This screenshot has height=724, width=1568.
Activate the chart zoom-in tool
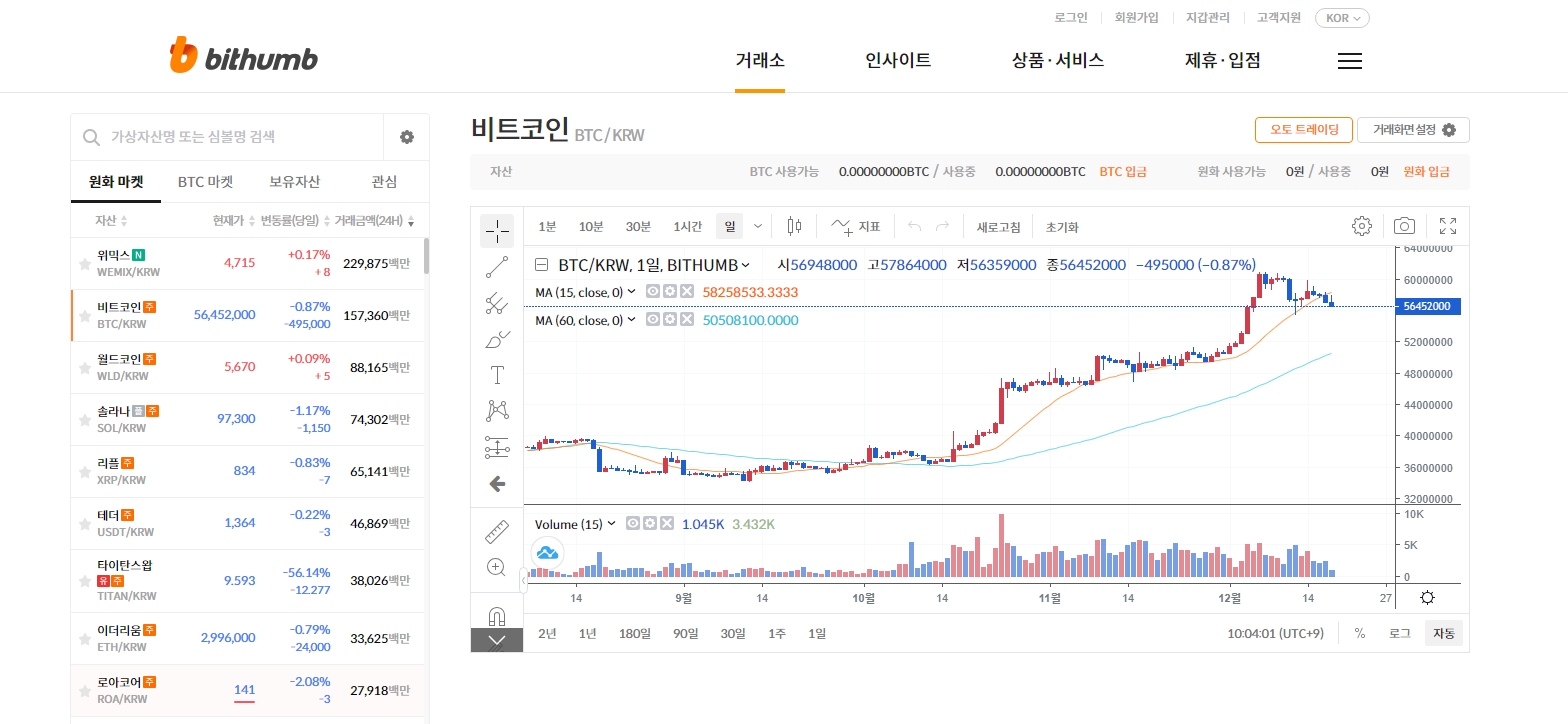496,567
